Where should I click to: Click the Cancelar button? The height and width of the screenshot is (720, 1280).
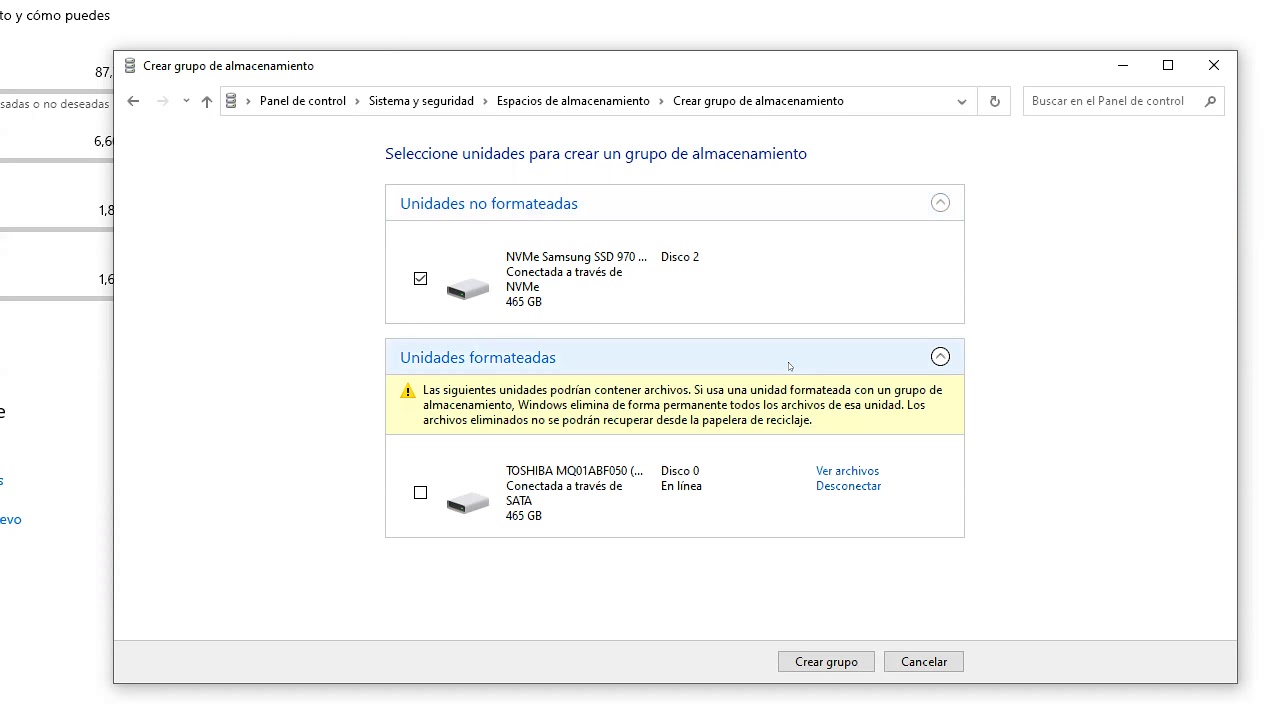tap(924, 662)
